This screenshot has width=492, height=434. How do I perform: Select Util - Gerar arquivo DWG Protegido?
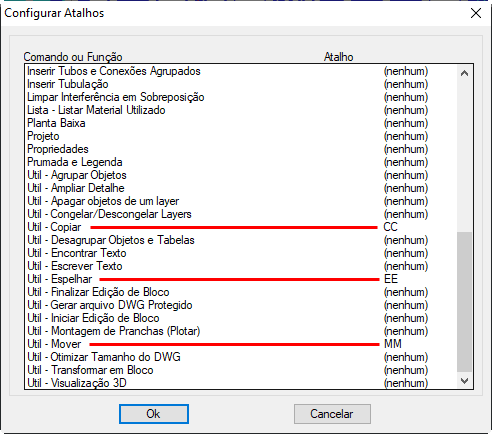241,305
